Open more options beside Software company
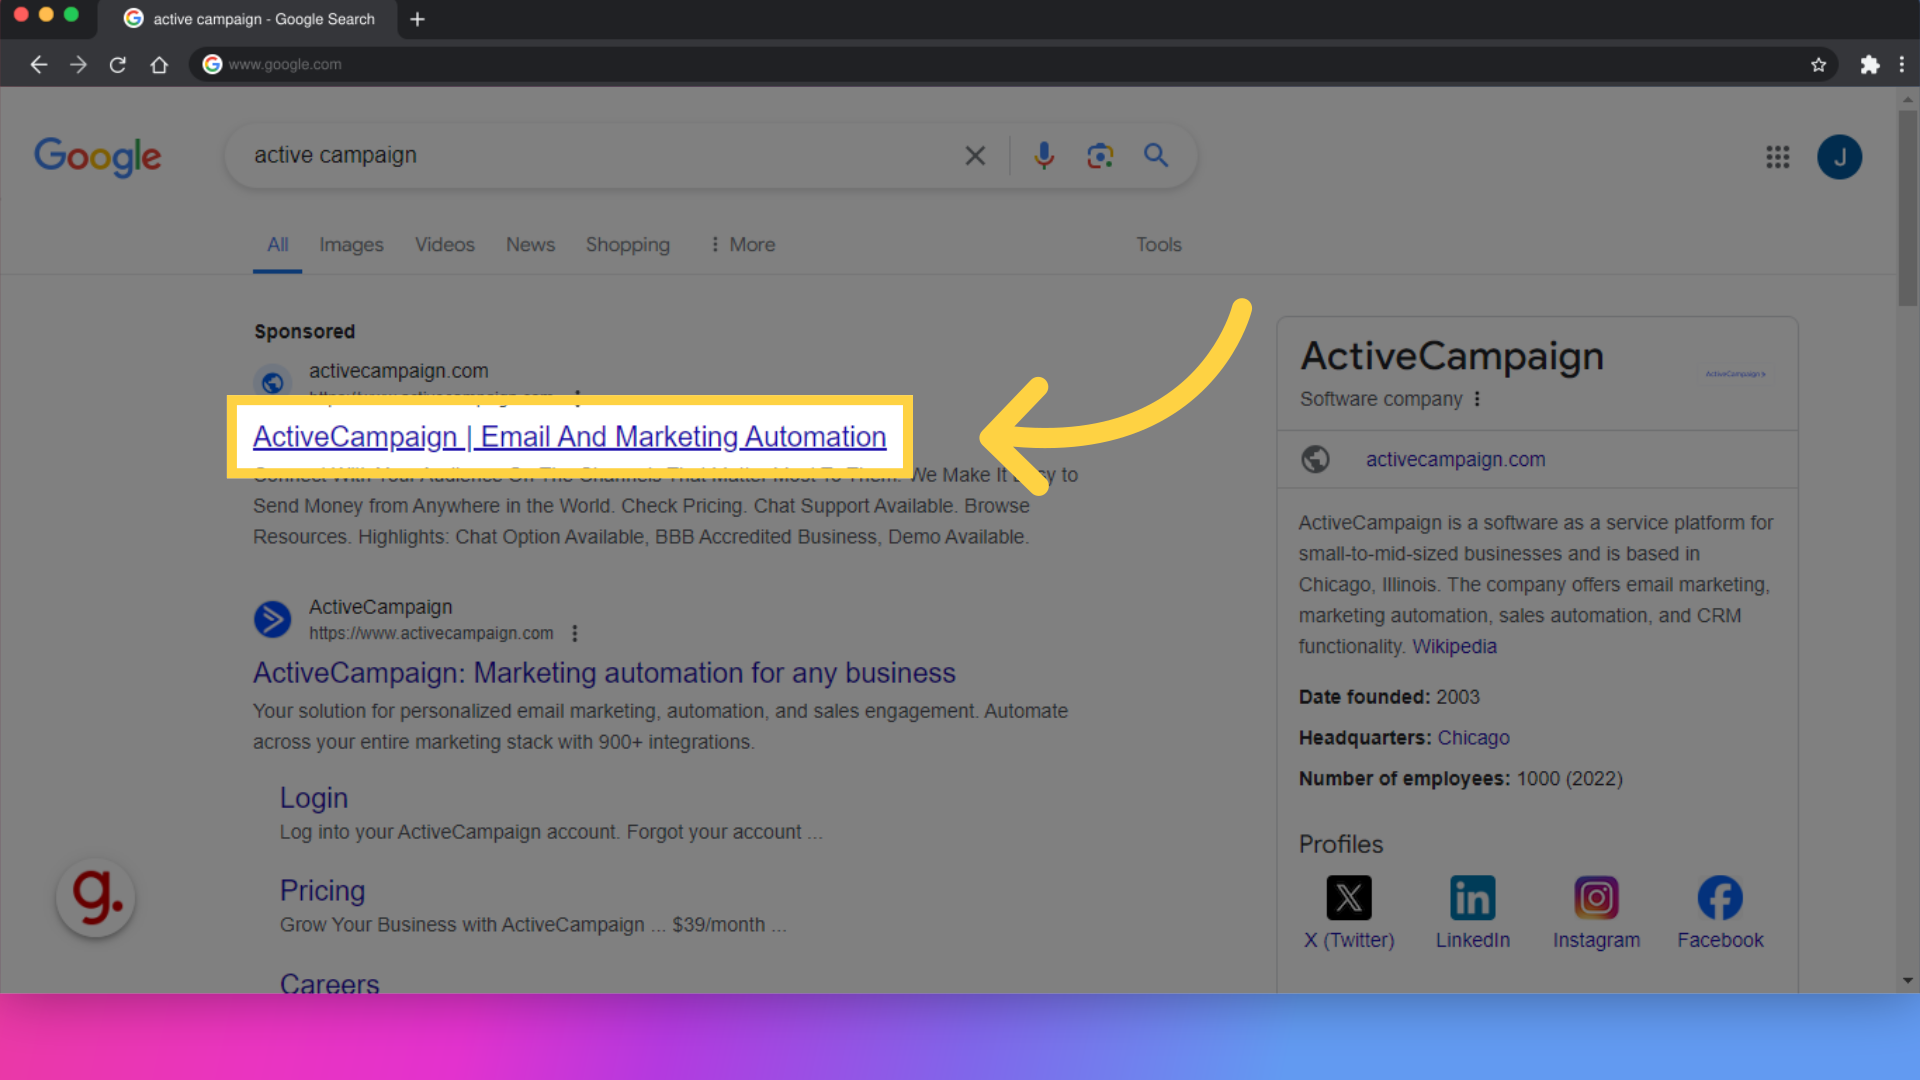 [x=1477, y=399]
